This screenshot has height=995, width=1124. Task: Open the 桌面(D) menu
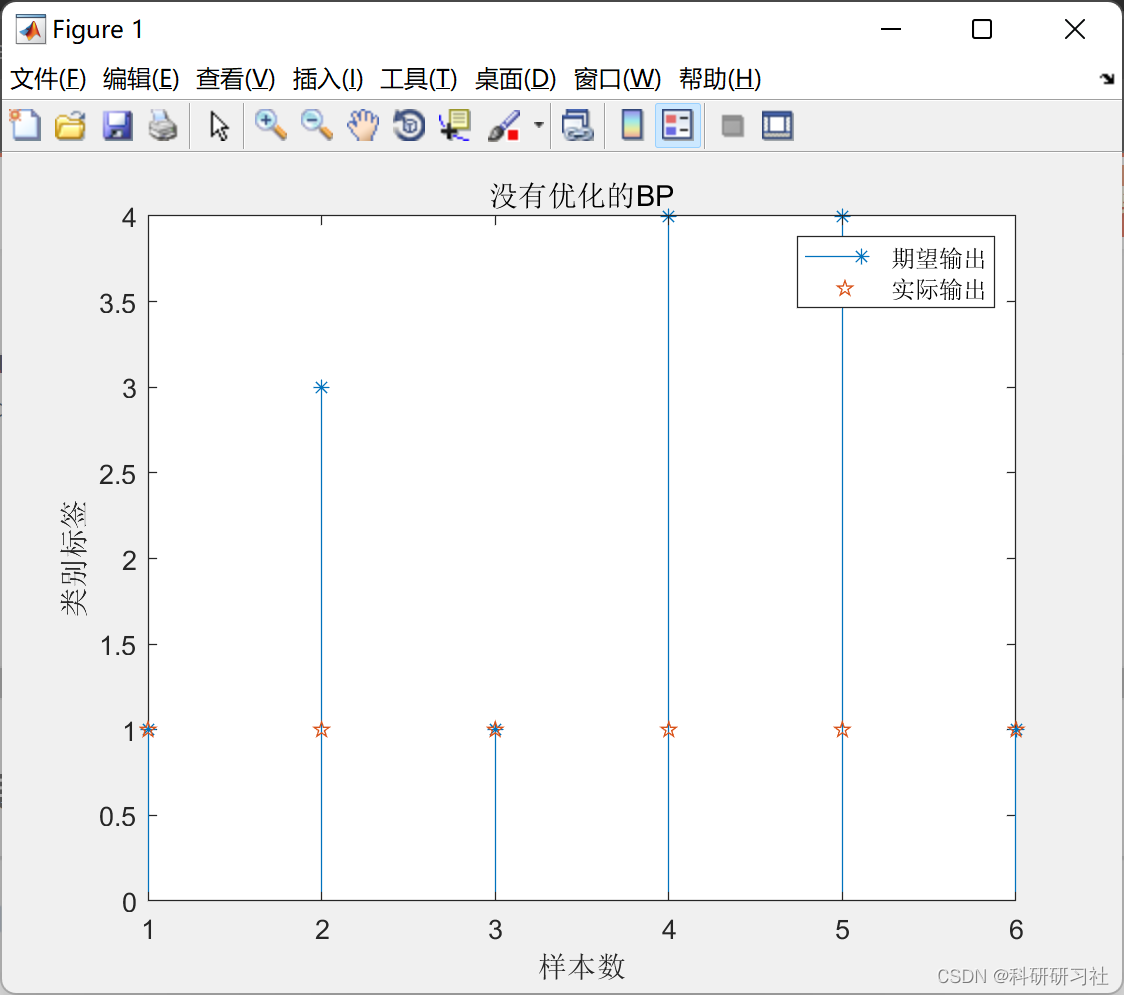tap(515, 79)
